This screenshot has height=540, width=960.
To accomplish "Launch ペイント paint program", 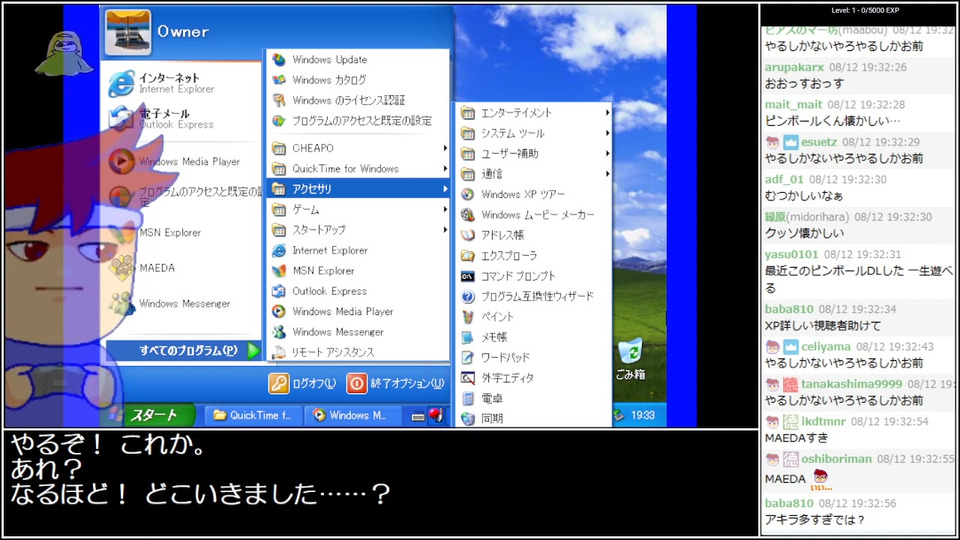I will click(x=534, y=317).
